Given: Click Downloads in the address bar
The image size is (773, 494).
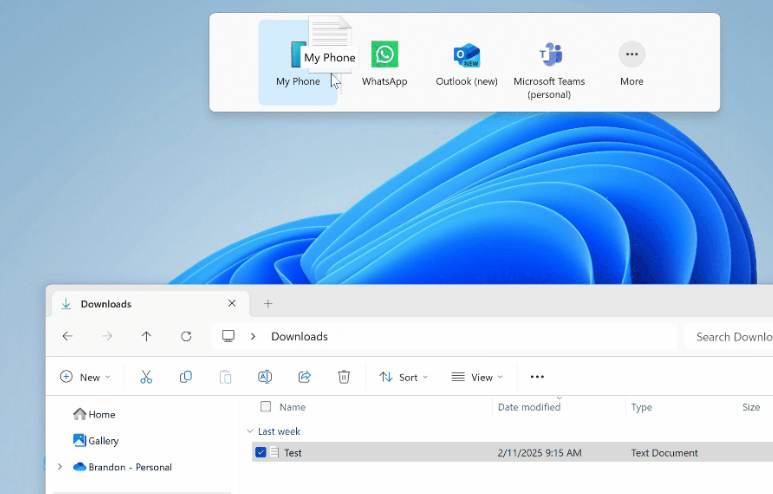Looking at the screenshot, I should (x=299, y=336).
